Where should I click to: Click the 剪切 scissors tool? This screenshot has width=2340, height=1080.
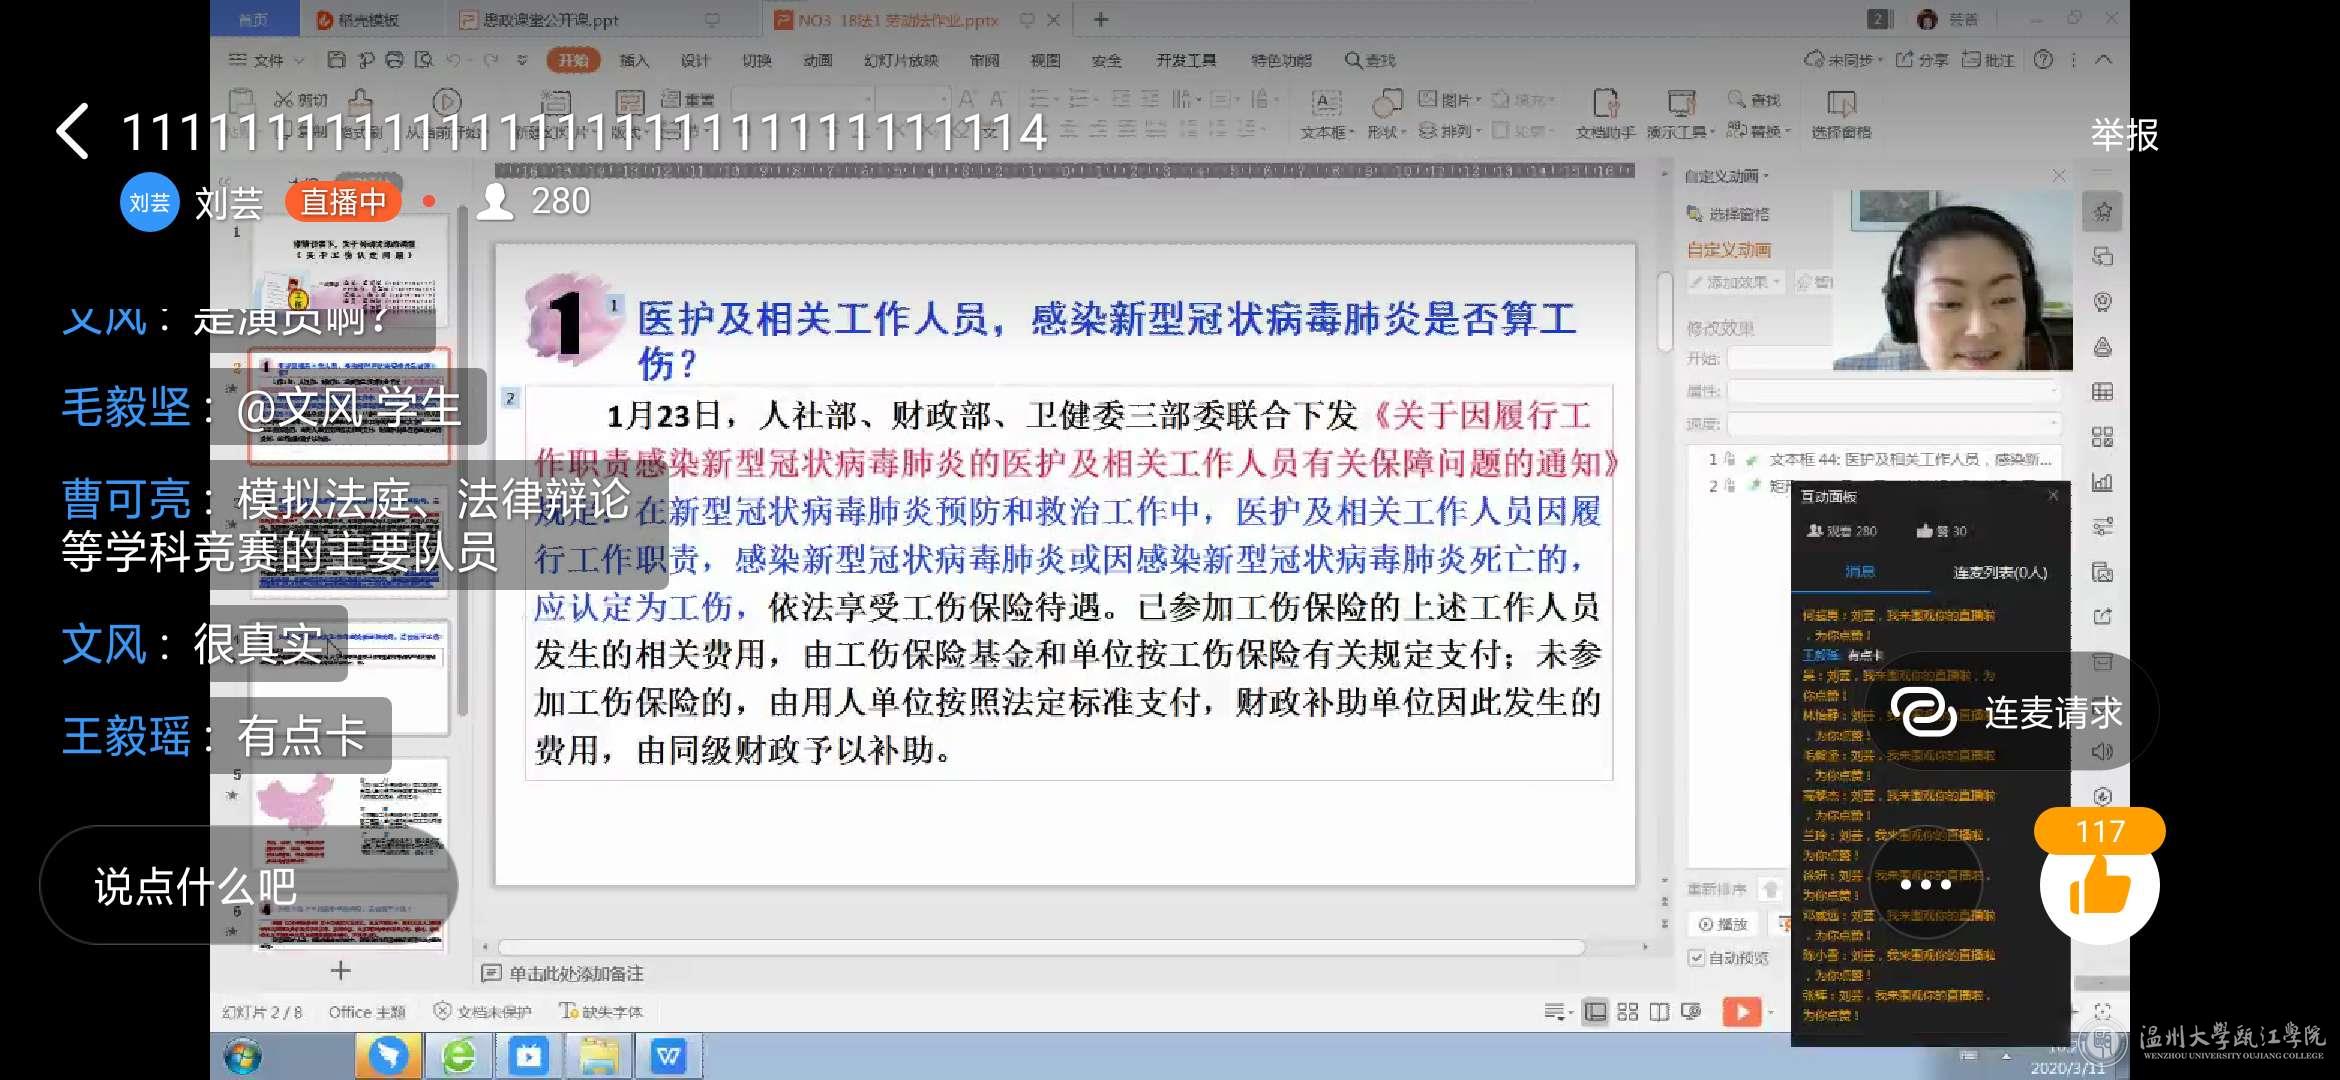[301, 100]
